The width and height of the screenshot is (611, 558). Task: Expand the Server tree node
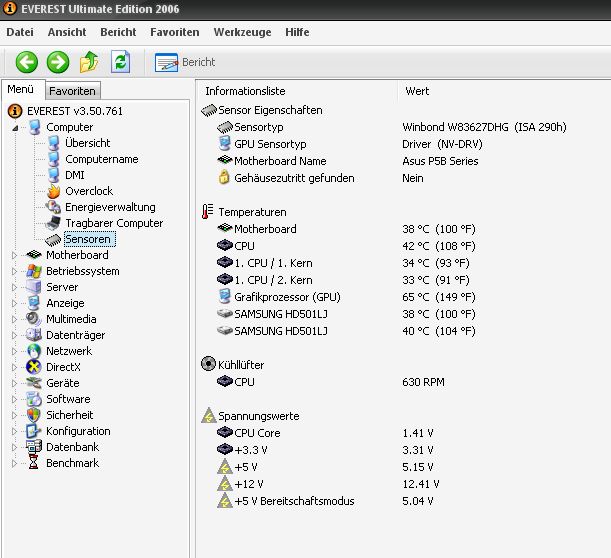(14, 287)
